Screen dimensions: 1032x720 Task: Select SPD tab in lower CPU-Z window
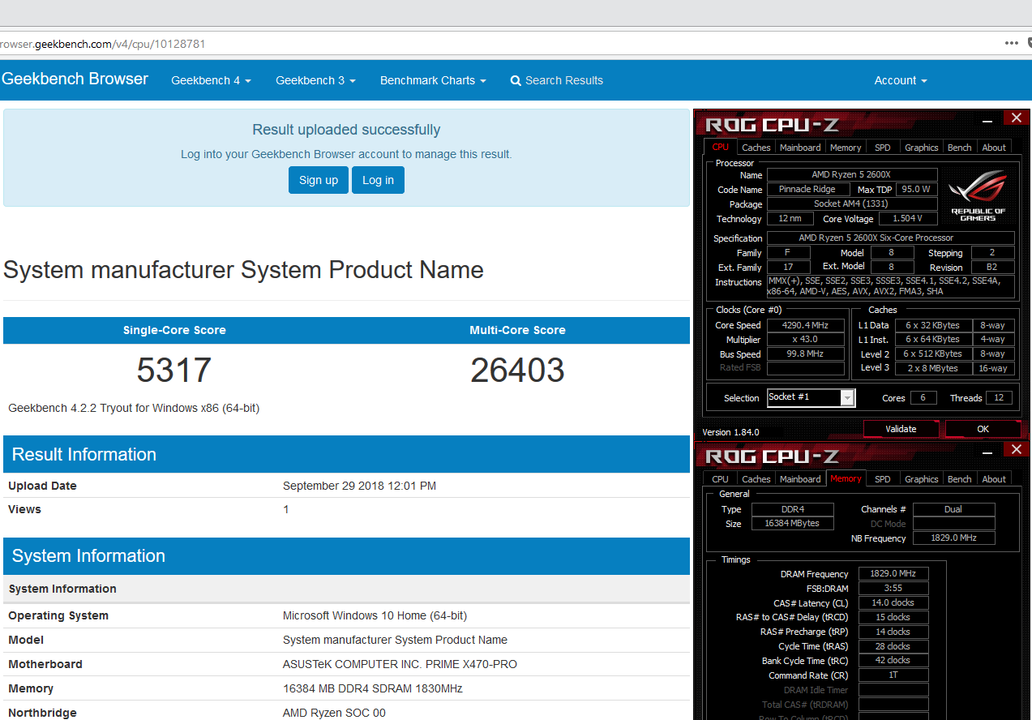883,480
